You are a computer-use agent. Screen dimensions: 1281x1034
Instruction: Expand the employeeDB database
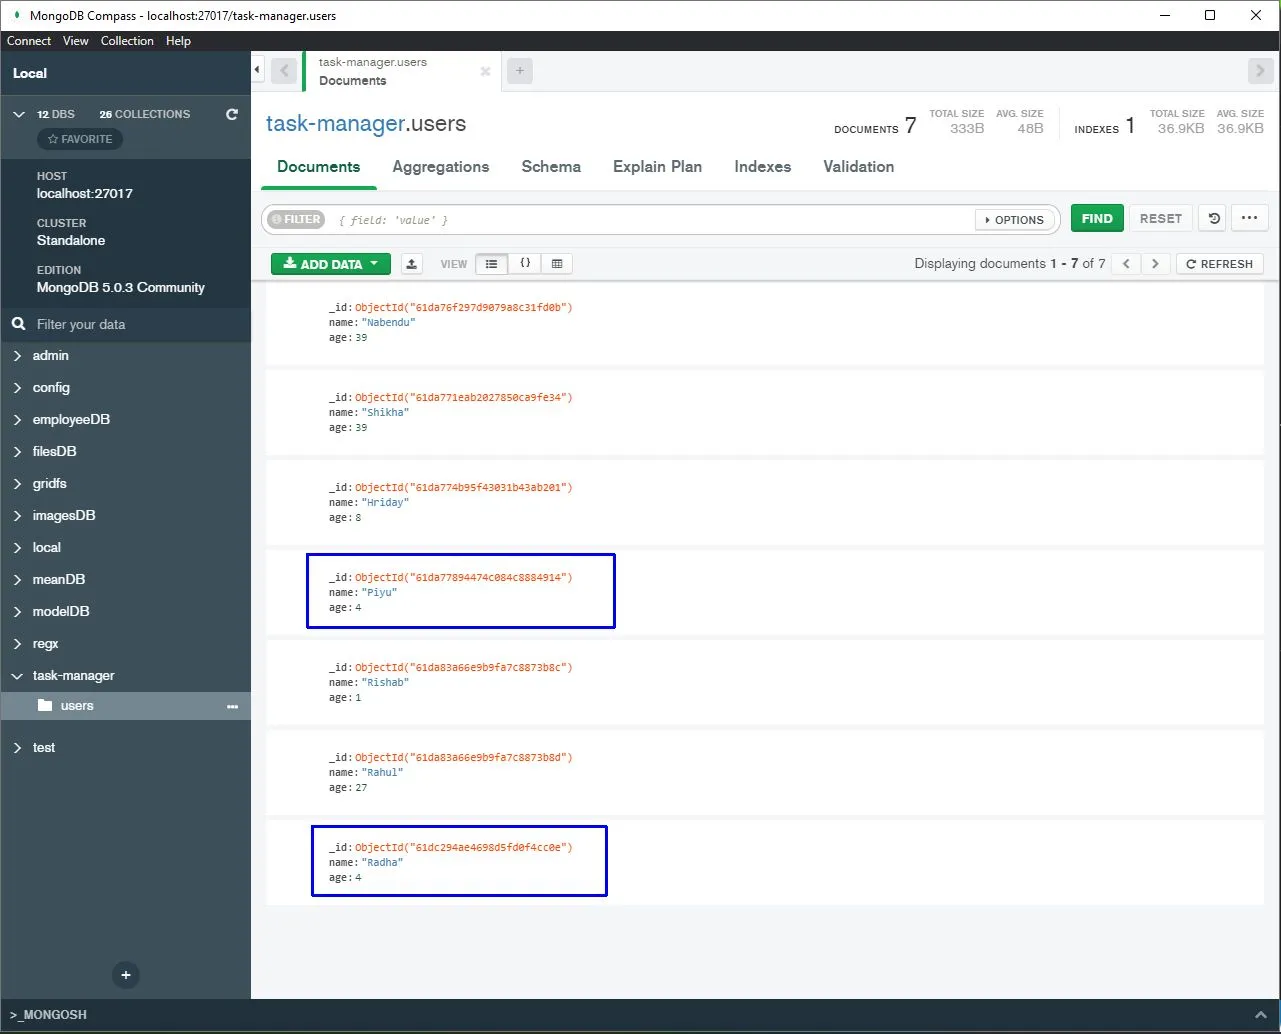pyautogui.click(x=17, y=420)
